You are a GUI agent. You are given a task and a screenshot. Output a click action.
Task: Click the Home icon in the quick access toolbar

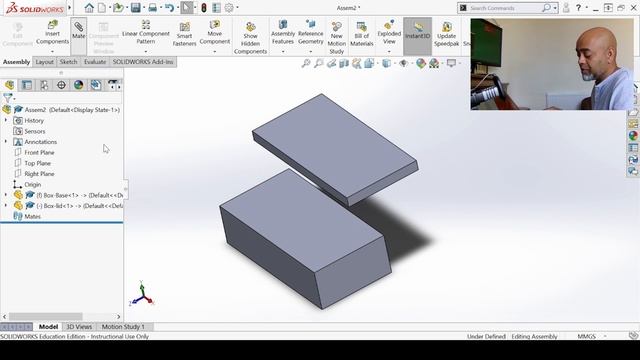[x=89, y=8]
